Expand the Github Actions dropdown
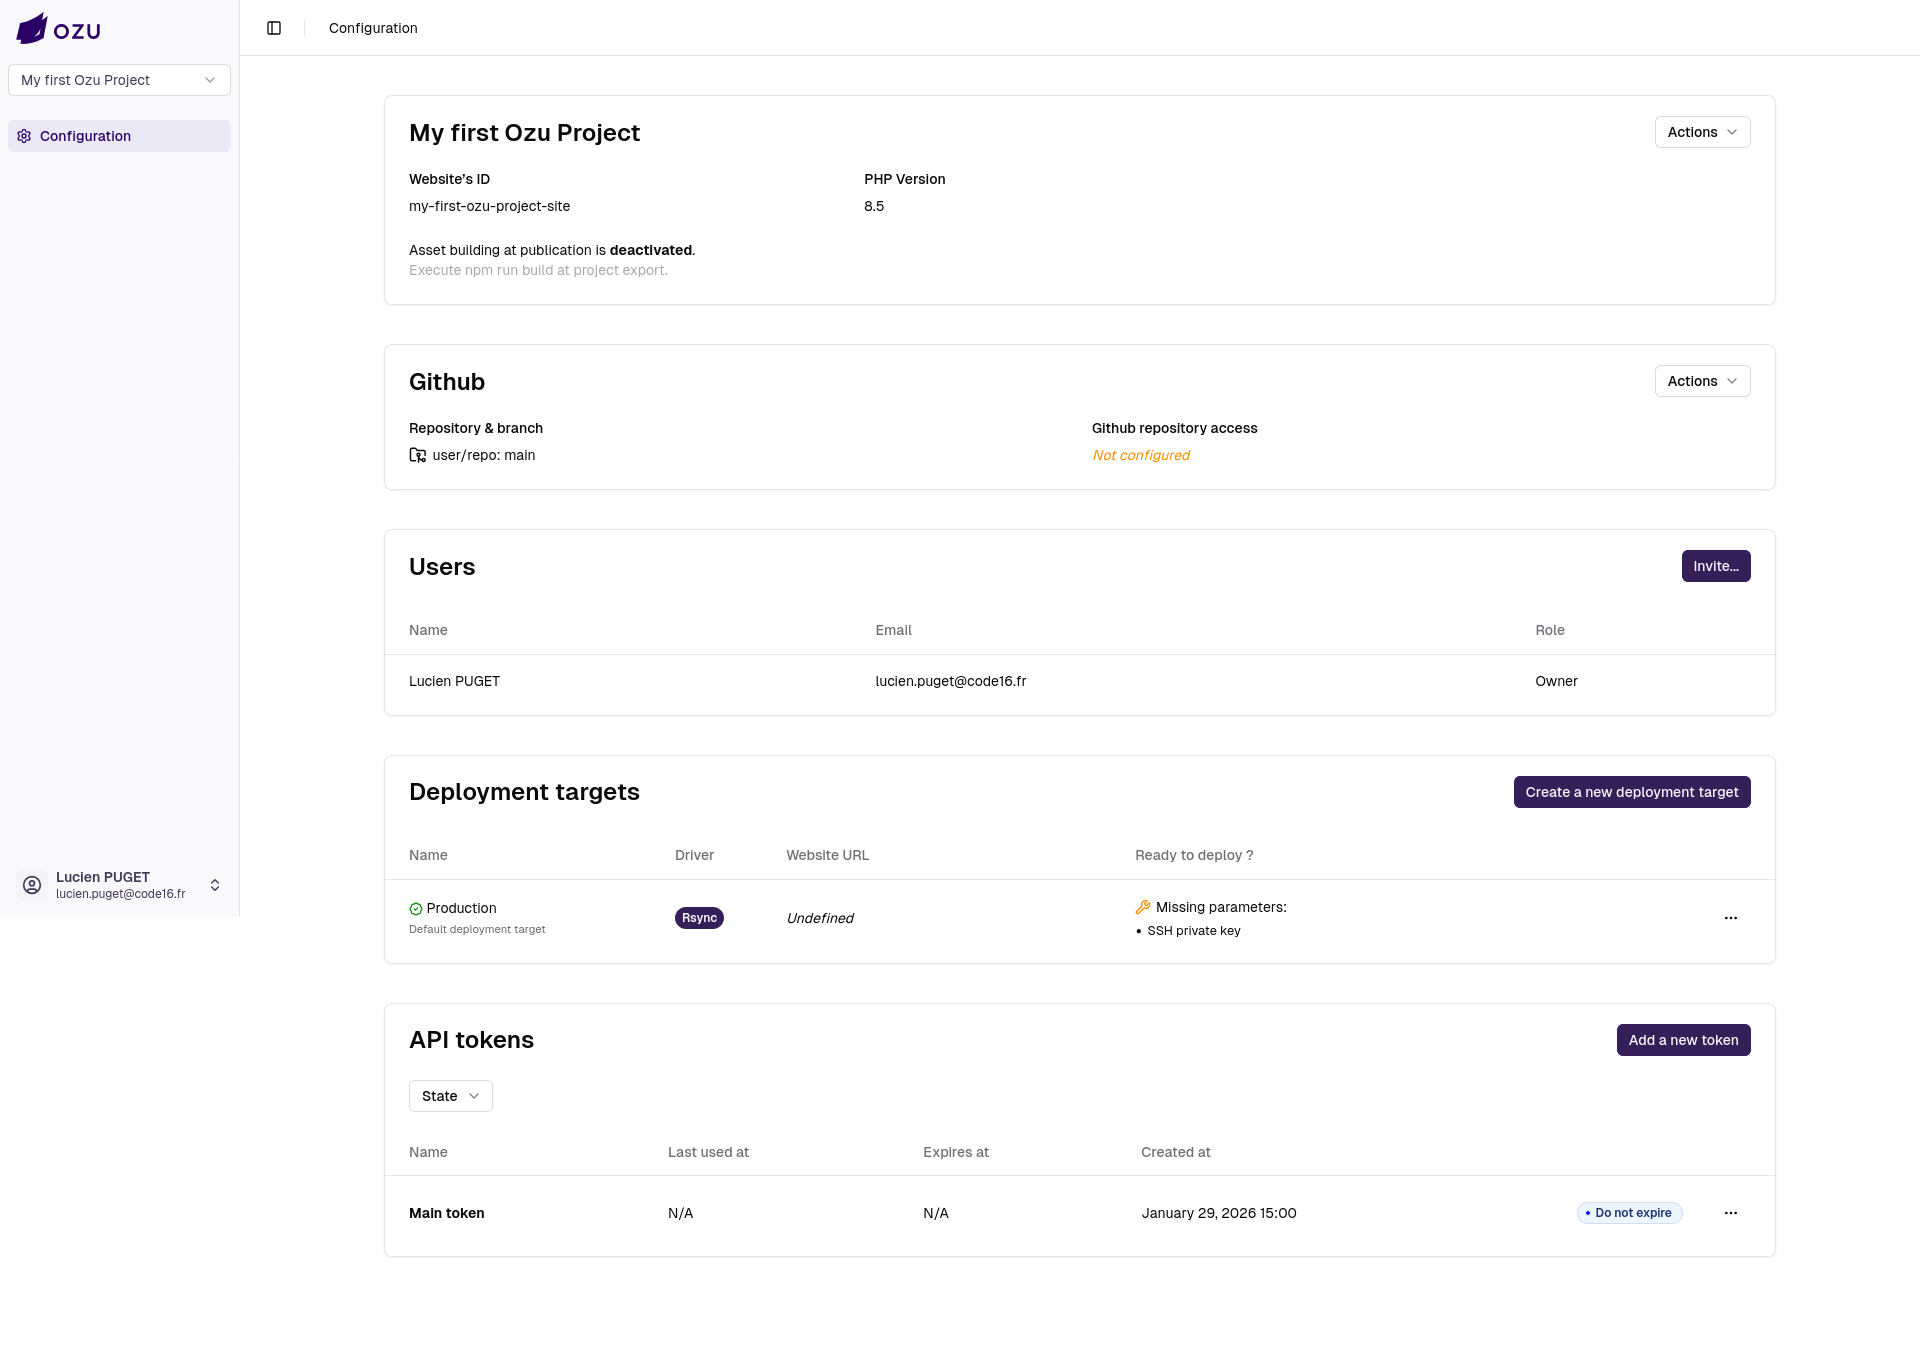Image resolution: width=1920 pixels, height=1353 pixels. pos(1702,381)
